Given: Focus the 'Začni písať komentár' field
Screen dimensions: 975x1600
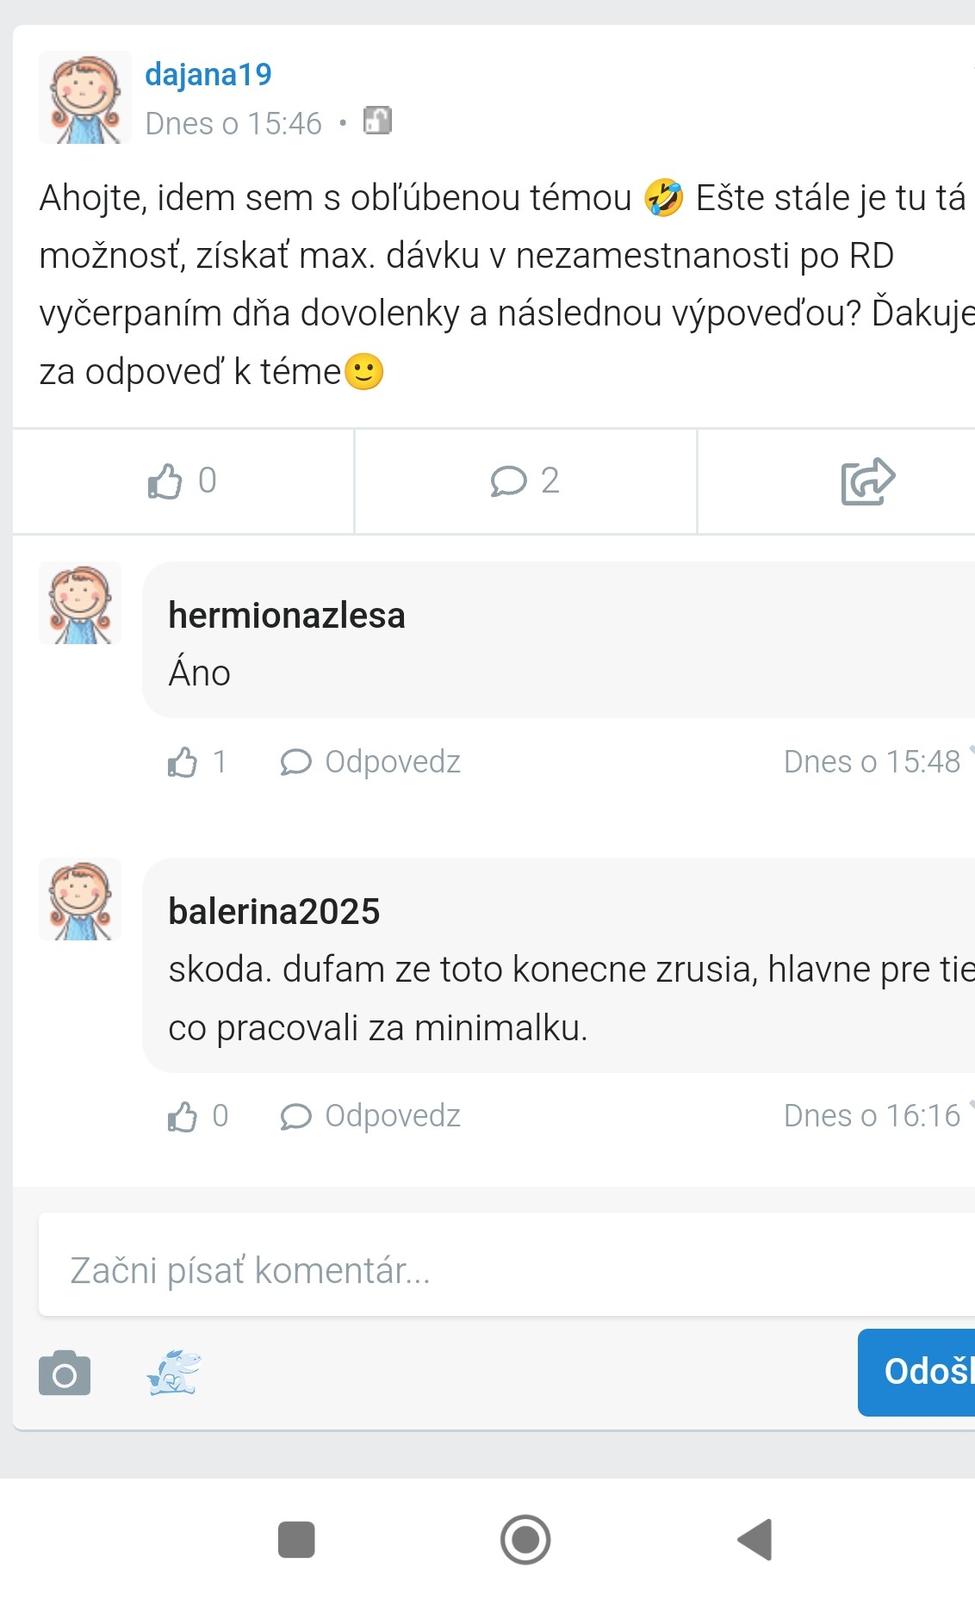Looking at the screenshot, I should point(500,1269).
